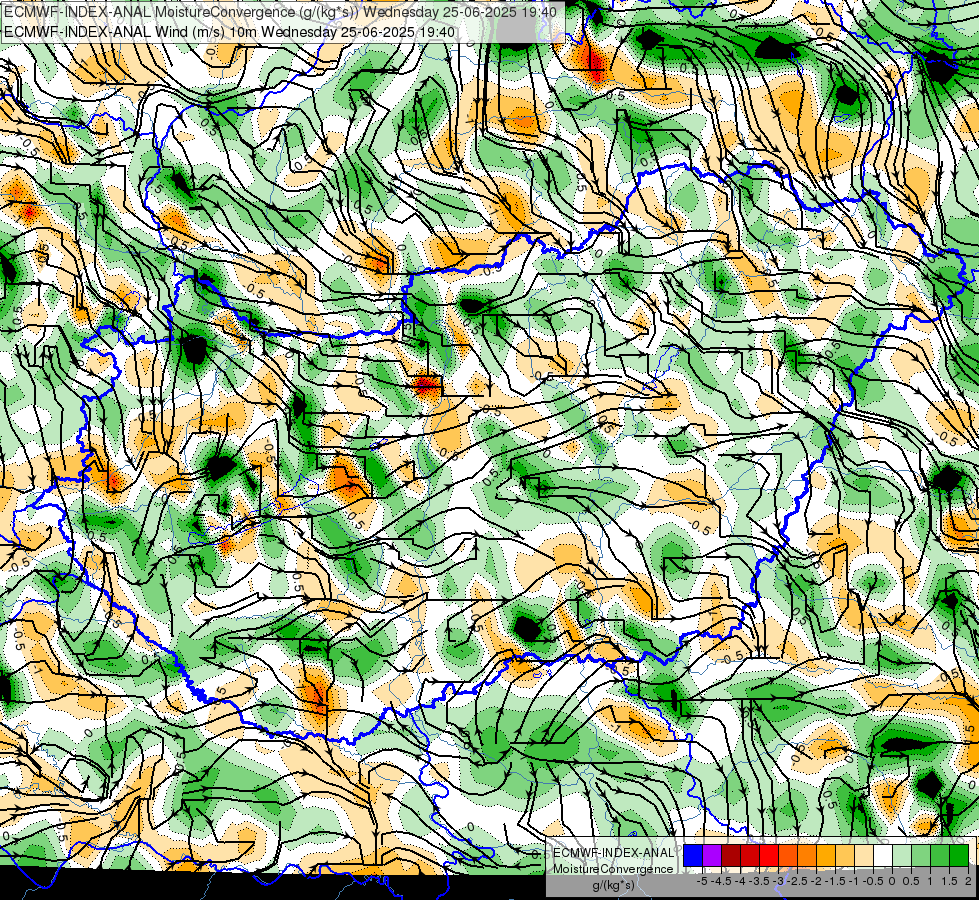Select the purple legend swatch
Viewport: 979px width, 900px height.
pos(712,856)
